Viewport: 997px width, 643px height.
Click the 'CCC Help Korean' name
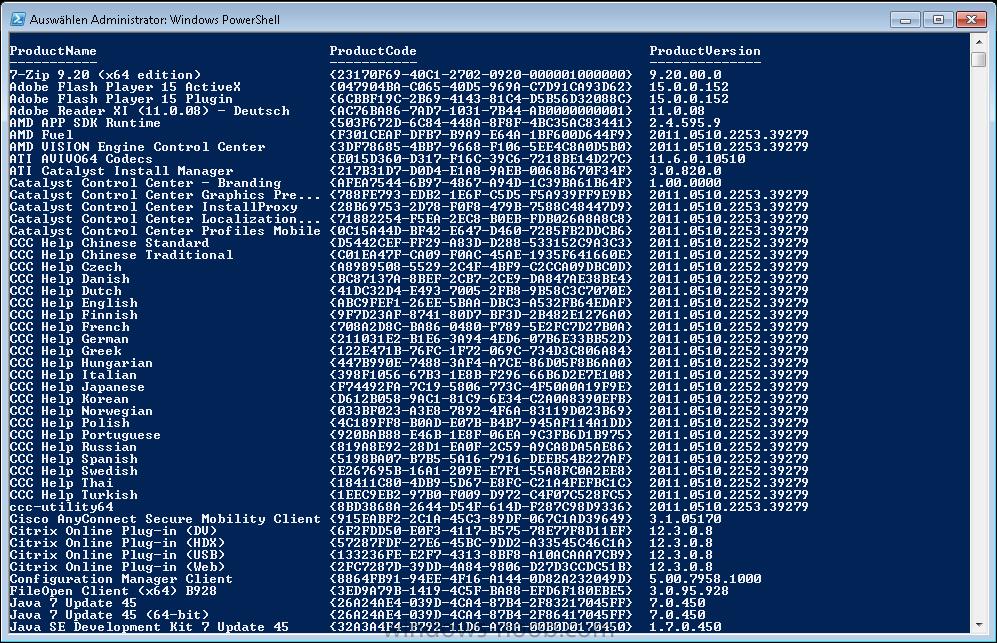click(69, 399)
